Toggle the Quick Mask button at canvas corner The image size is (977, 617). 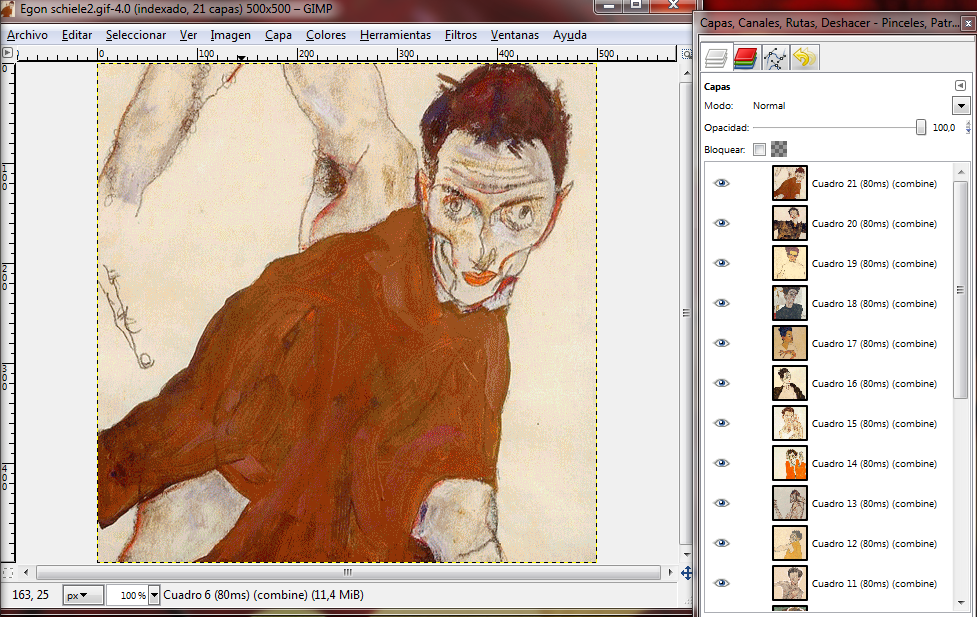[x=7, y=572]
